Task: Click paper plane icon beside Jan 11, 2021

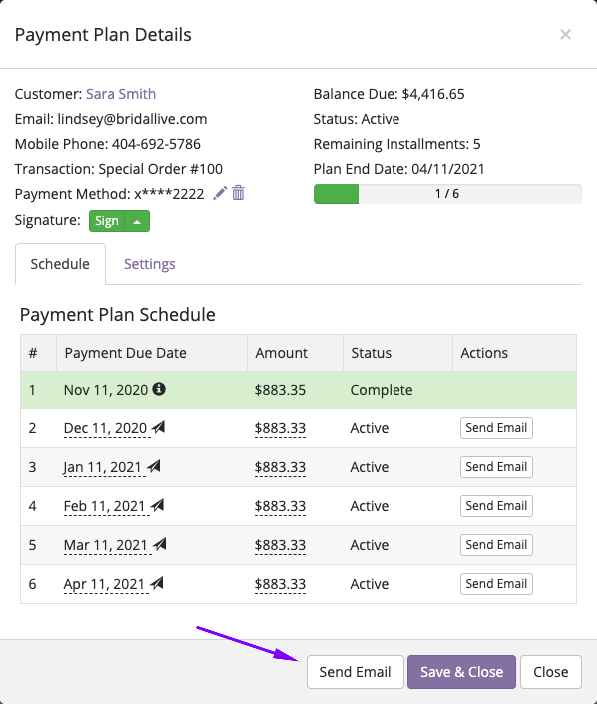Action: point(154,466)
